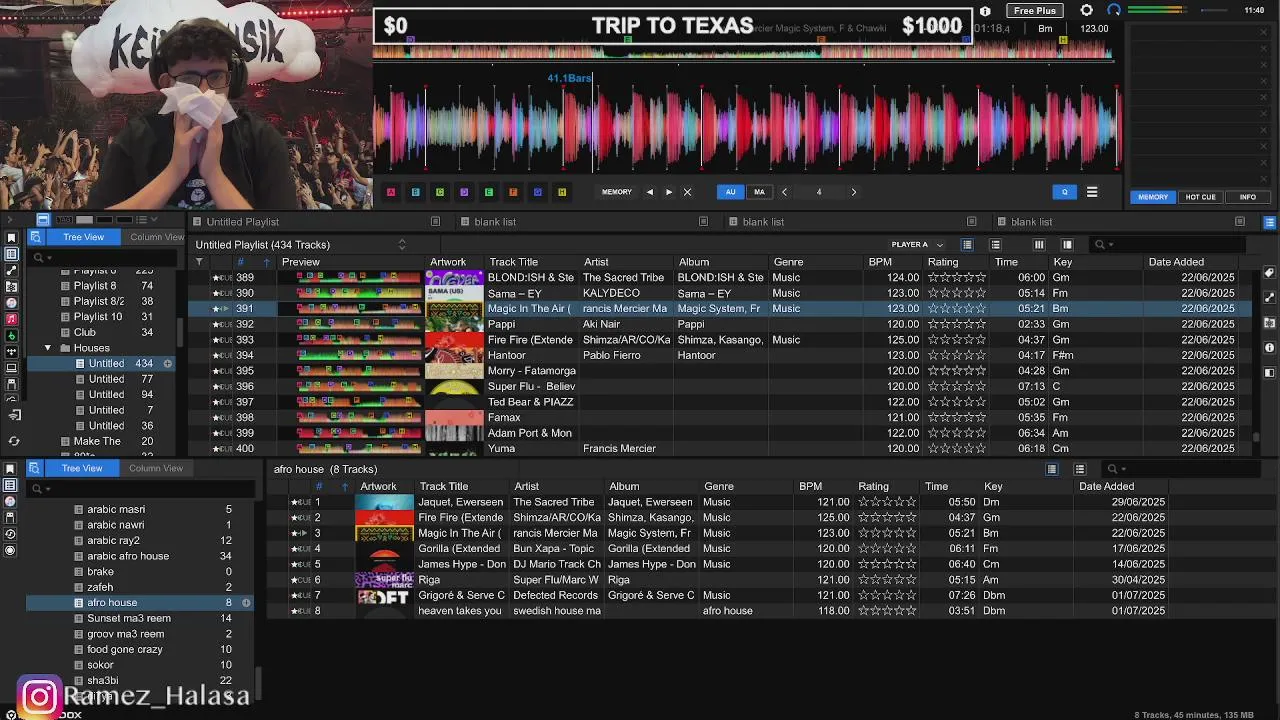
Task: Increase beat loop length with right chevron
Action: pos(853,192)
